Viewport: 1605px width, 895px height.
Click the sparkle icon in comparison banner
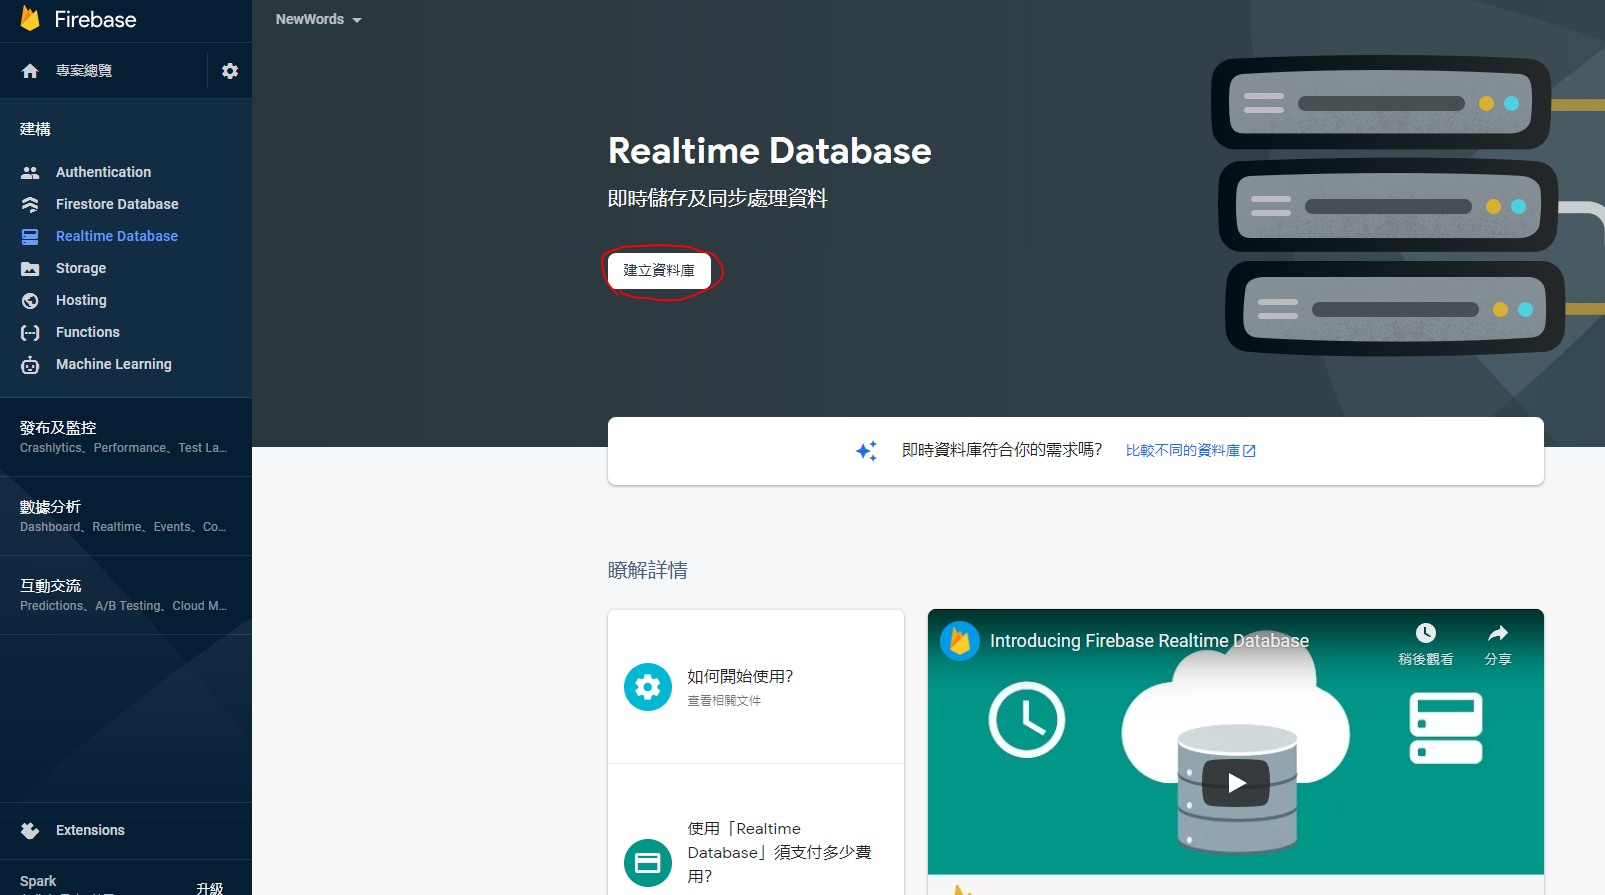coord(866,451)
